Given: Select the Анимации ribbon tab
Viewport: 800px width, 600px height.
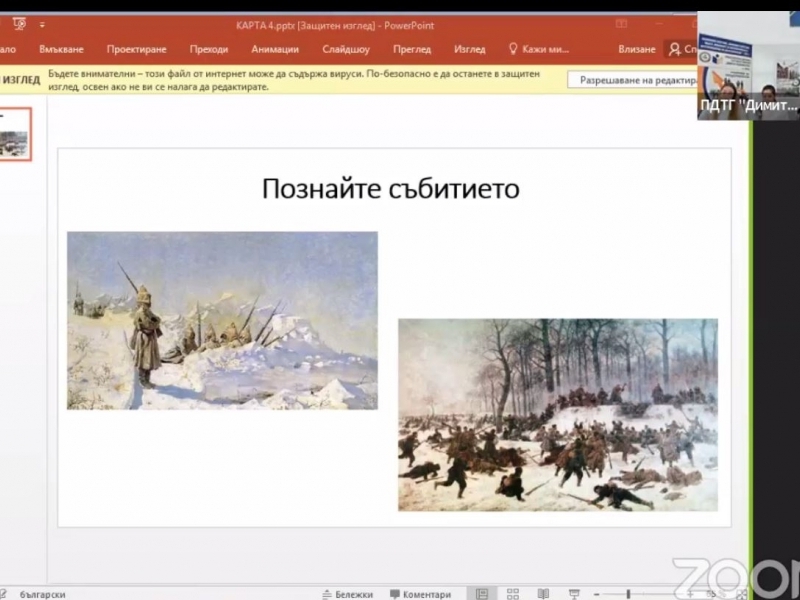Looking at the screenshot, I should [x=275, y=49].
